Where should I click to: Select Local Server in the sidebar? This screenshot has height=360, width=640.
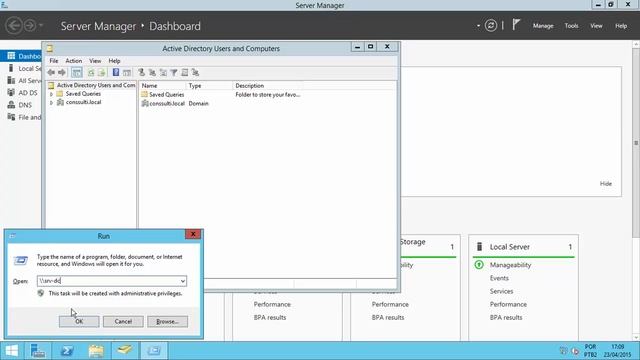tap(24, 68)
